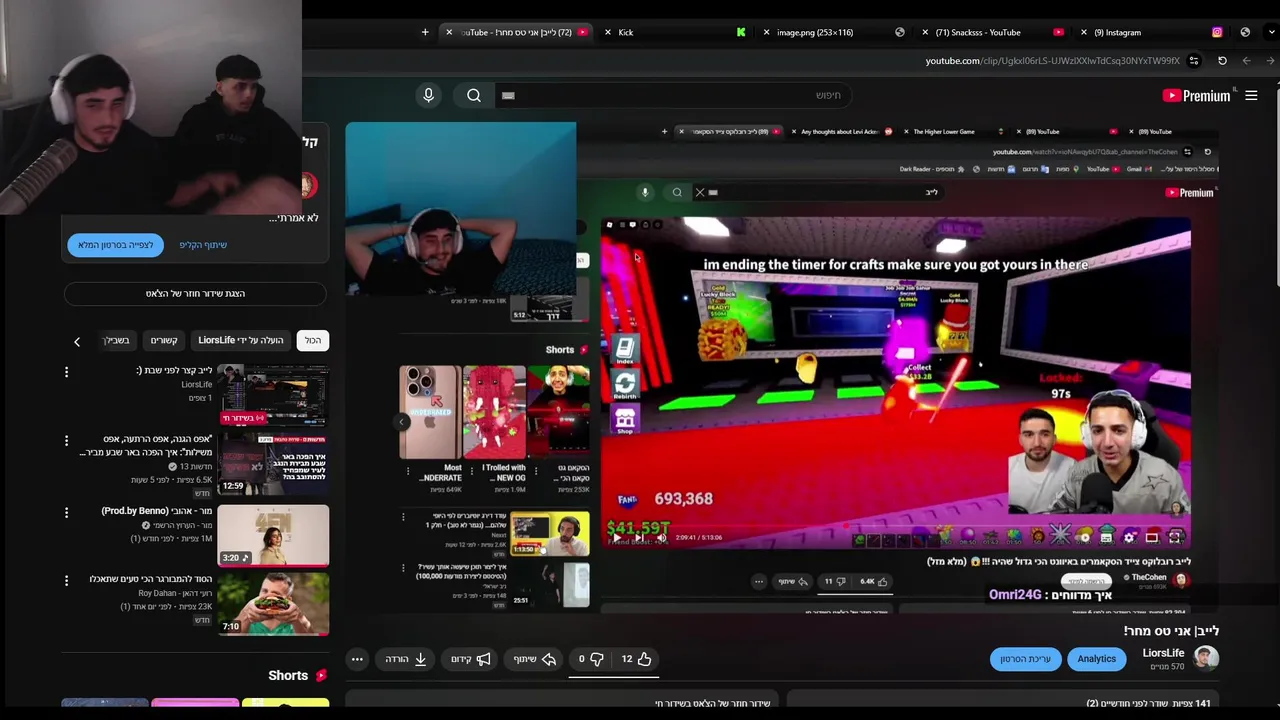Open TheCohen channel avatar in inner page
The image size is (1280, 720).
(x=1181, y=580)
